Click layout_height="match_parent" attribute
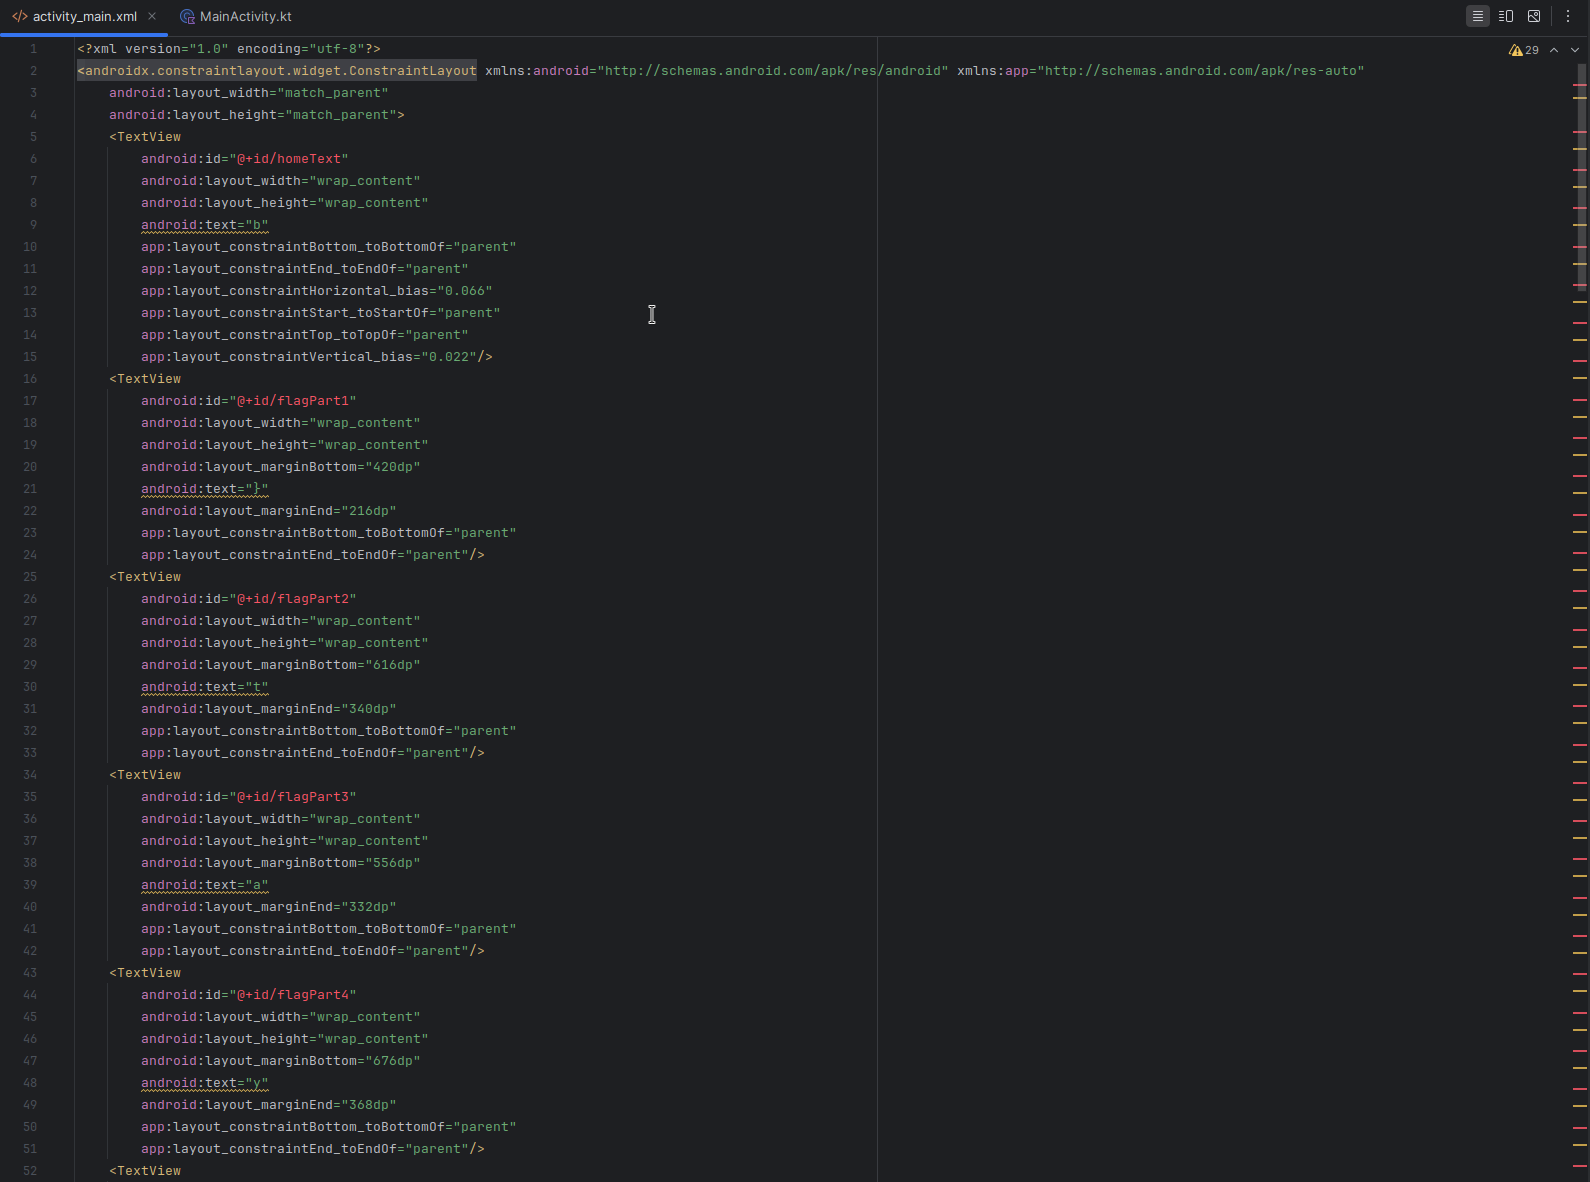This screenshot has width=1590, height=1182. click(257, 115)
